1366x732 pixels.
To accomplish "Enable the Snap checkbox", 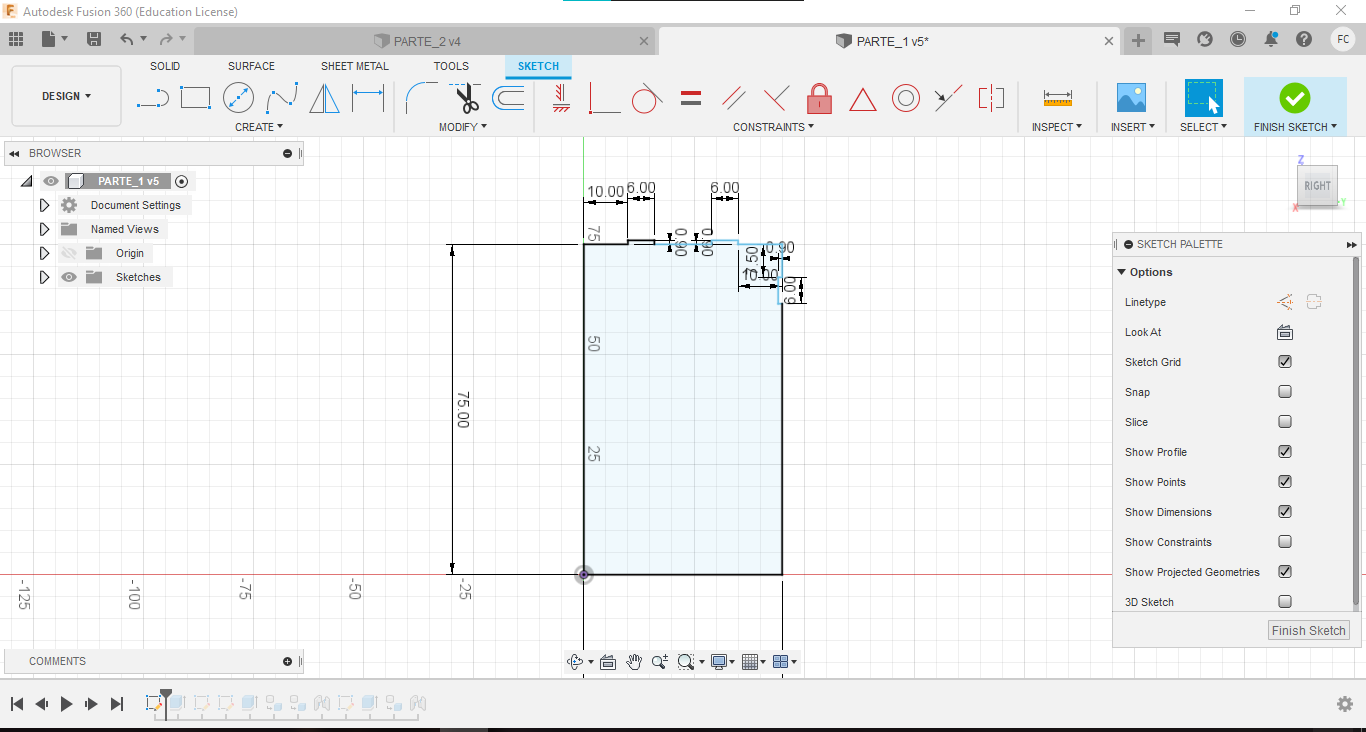I will 1285,392.
